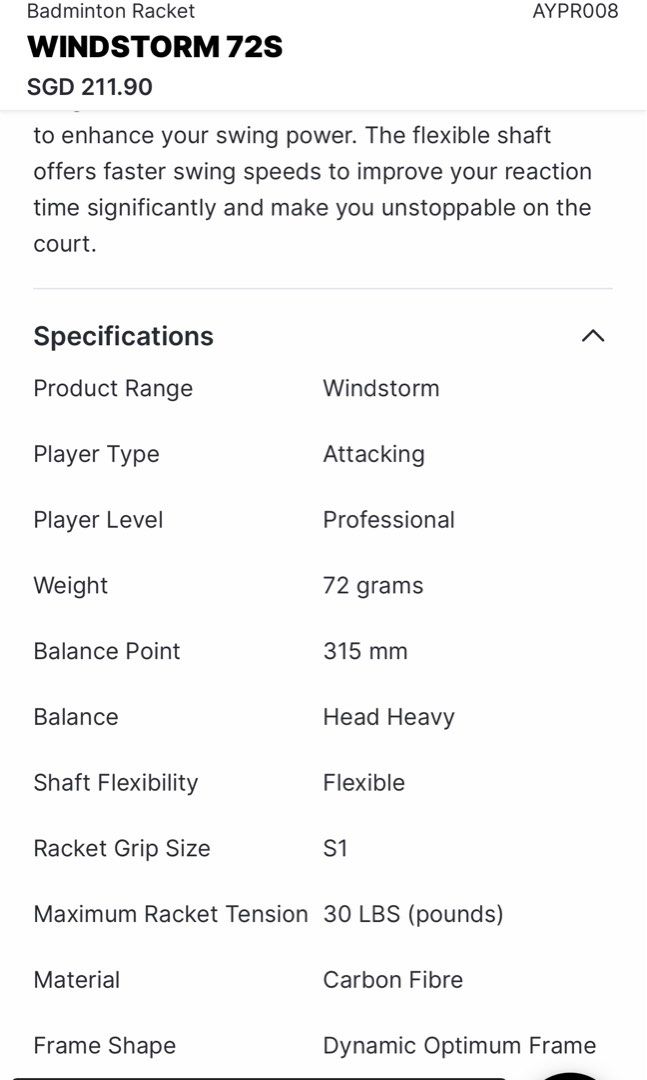Select the Professional player level value
Viewport: 647px width, 1080px height.
pyautogui.click(x=388, y=519)
